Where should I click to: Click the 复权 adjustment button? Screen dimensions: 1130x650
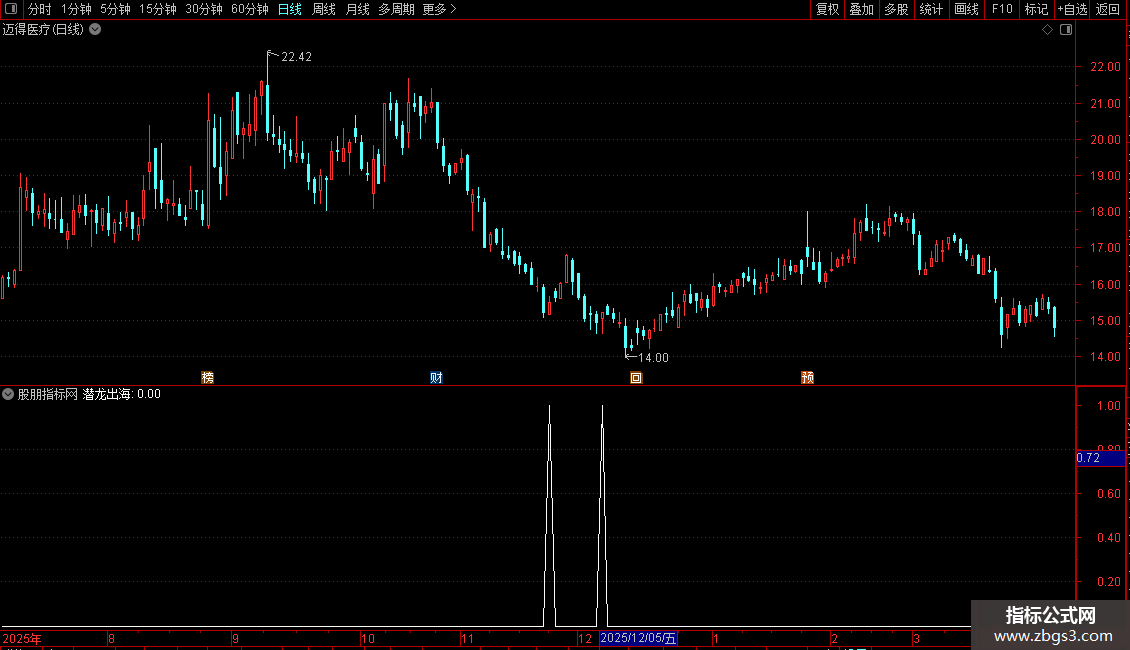[827, 9]
